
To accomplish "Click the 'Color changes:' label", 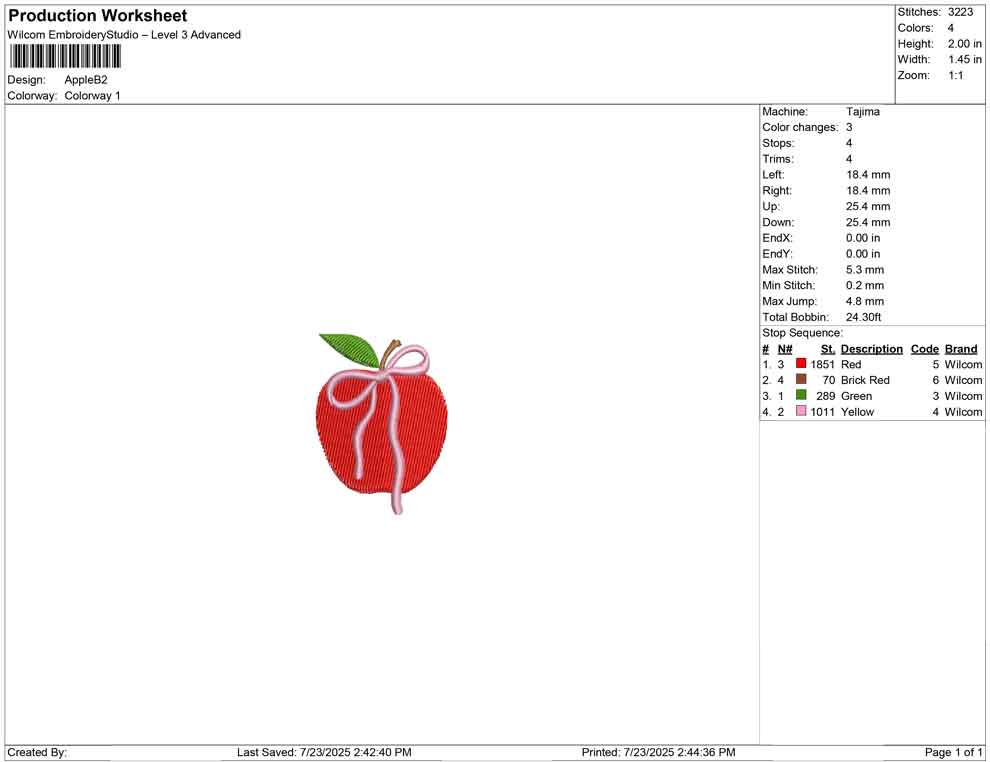I will 800,127.
